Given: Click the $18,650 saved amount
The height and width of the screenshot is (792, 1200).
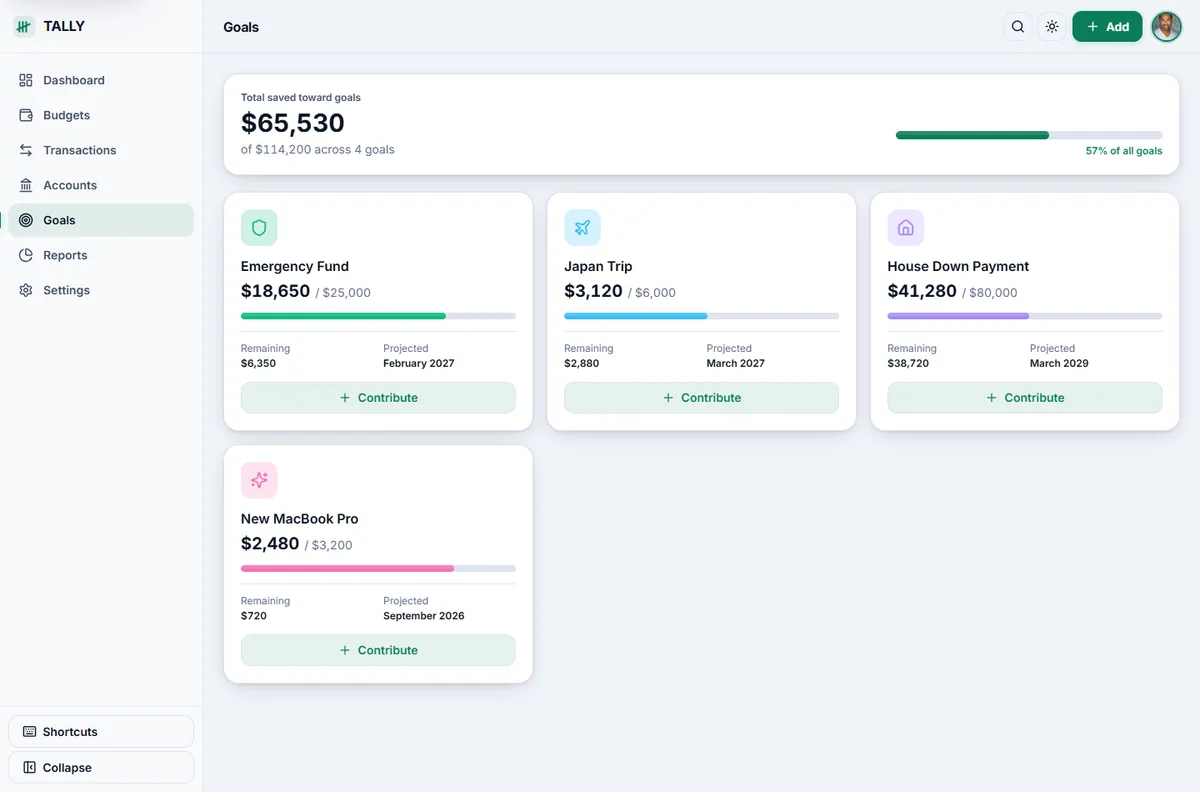Looking at the screenshot, I should tap(275, 291).
